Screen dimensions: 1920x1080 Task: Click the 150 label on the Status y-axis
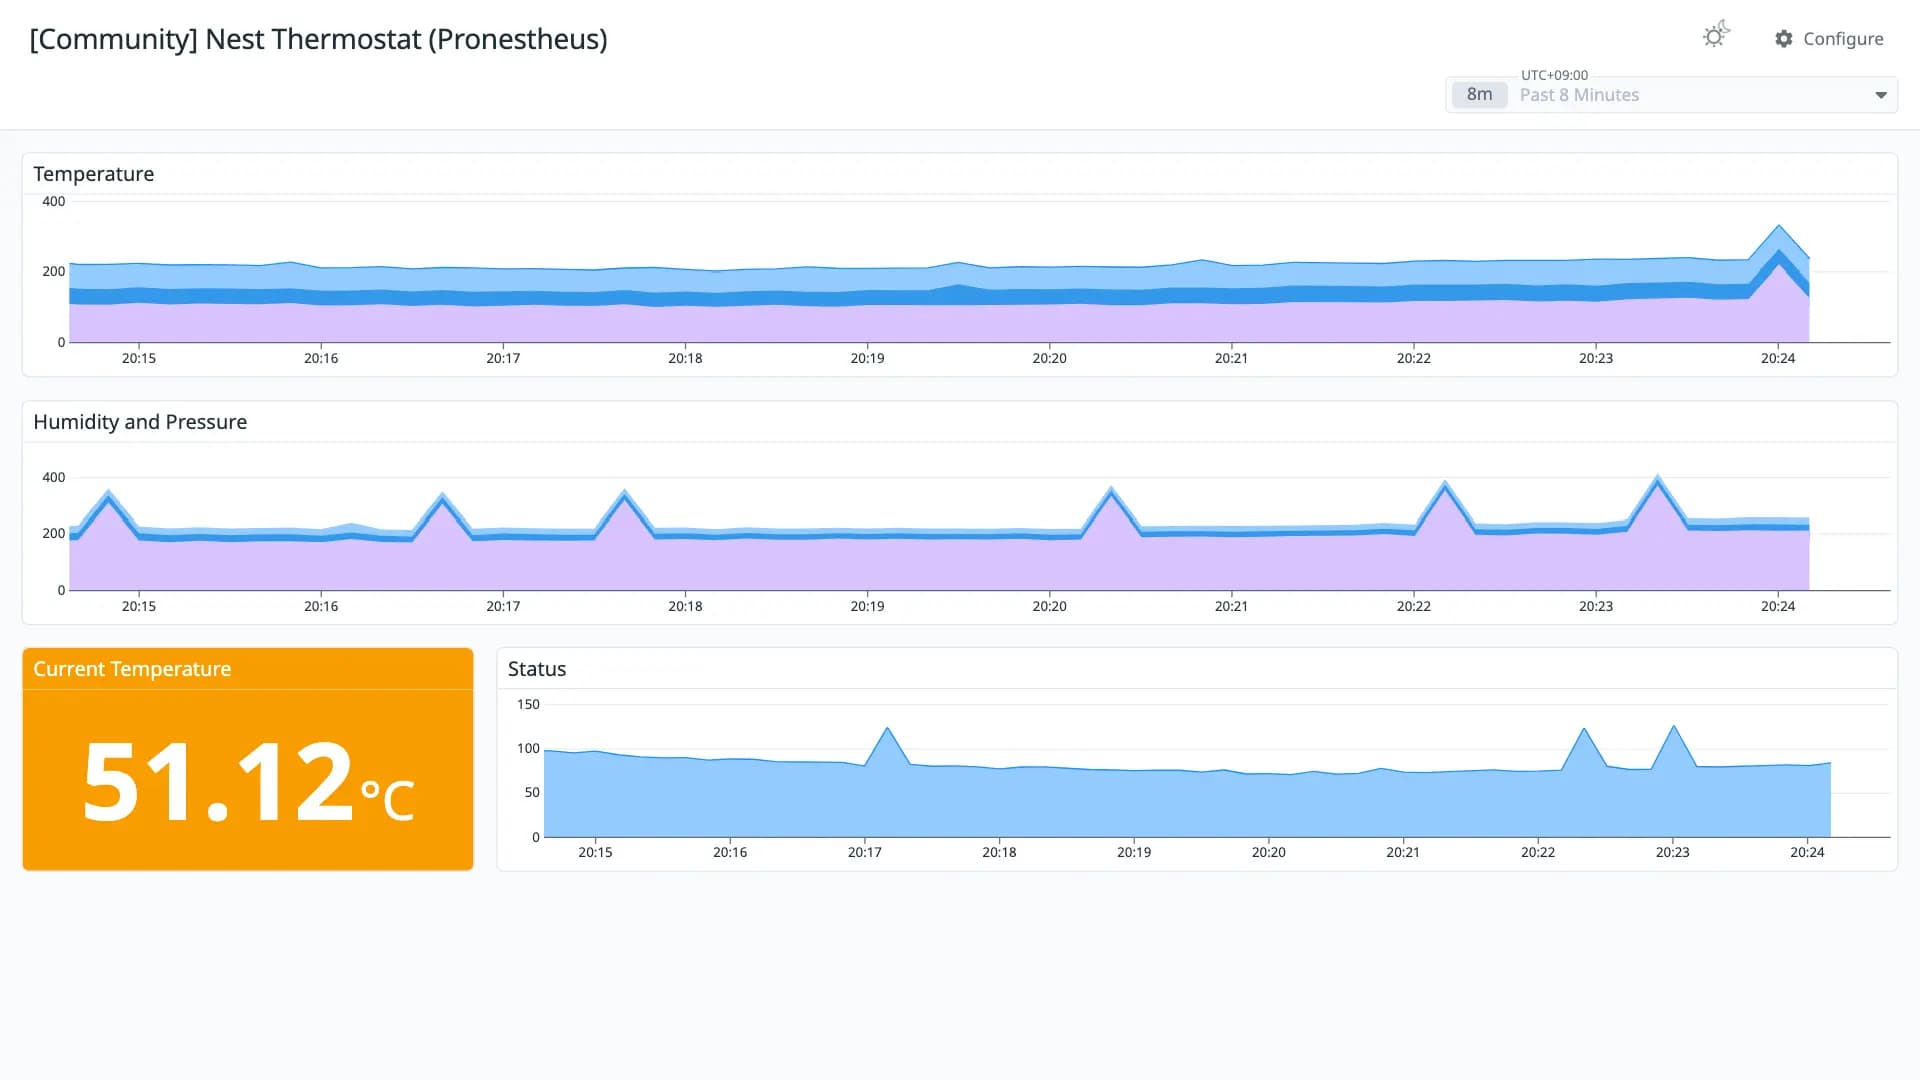pos(528,704)
